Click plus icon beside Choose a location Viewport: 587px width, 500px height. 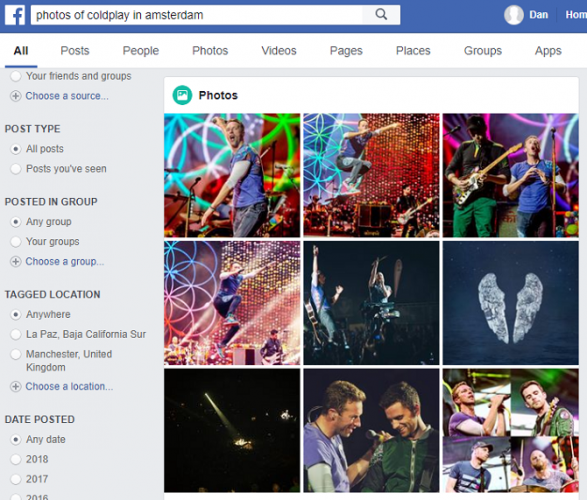[x=15, y=387]
